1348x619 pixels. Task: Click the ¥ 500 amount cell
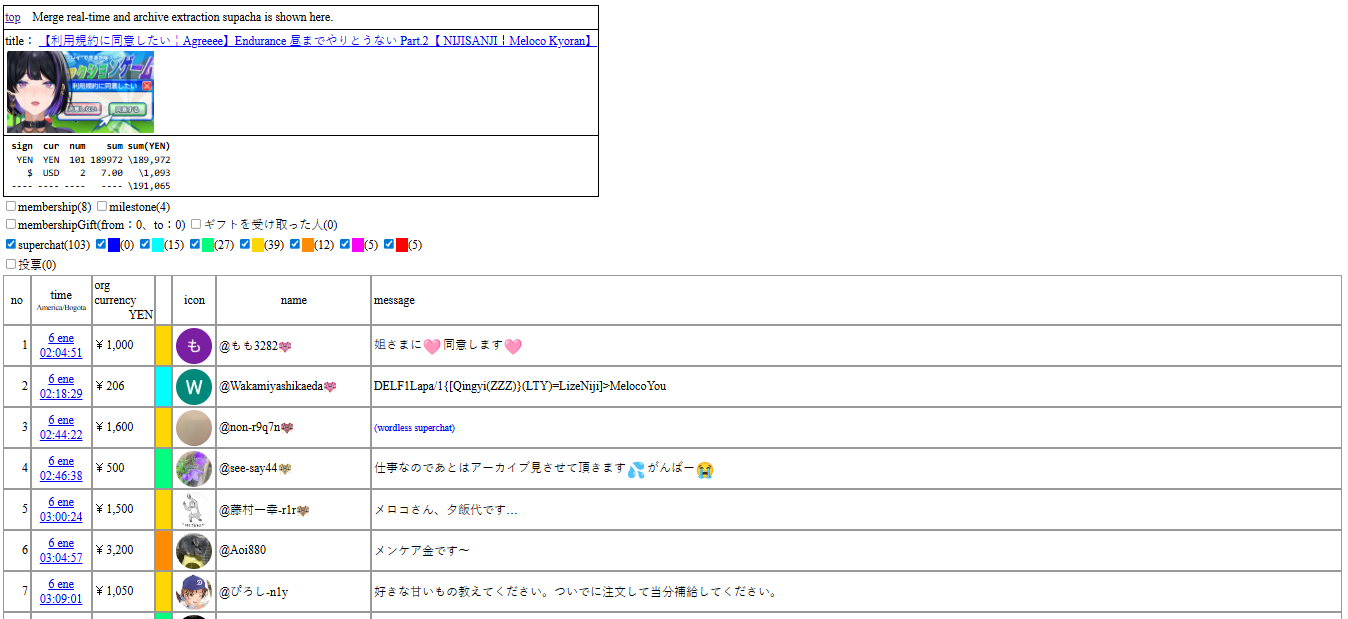124,468
